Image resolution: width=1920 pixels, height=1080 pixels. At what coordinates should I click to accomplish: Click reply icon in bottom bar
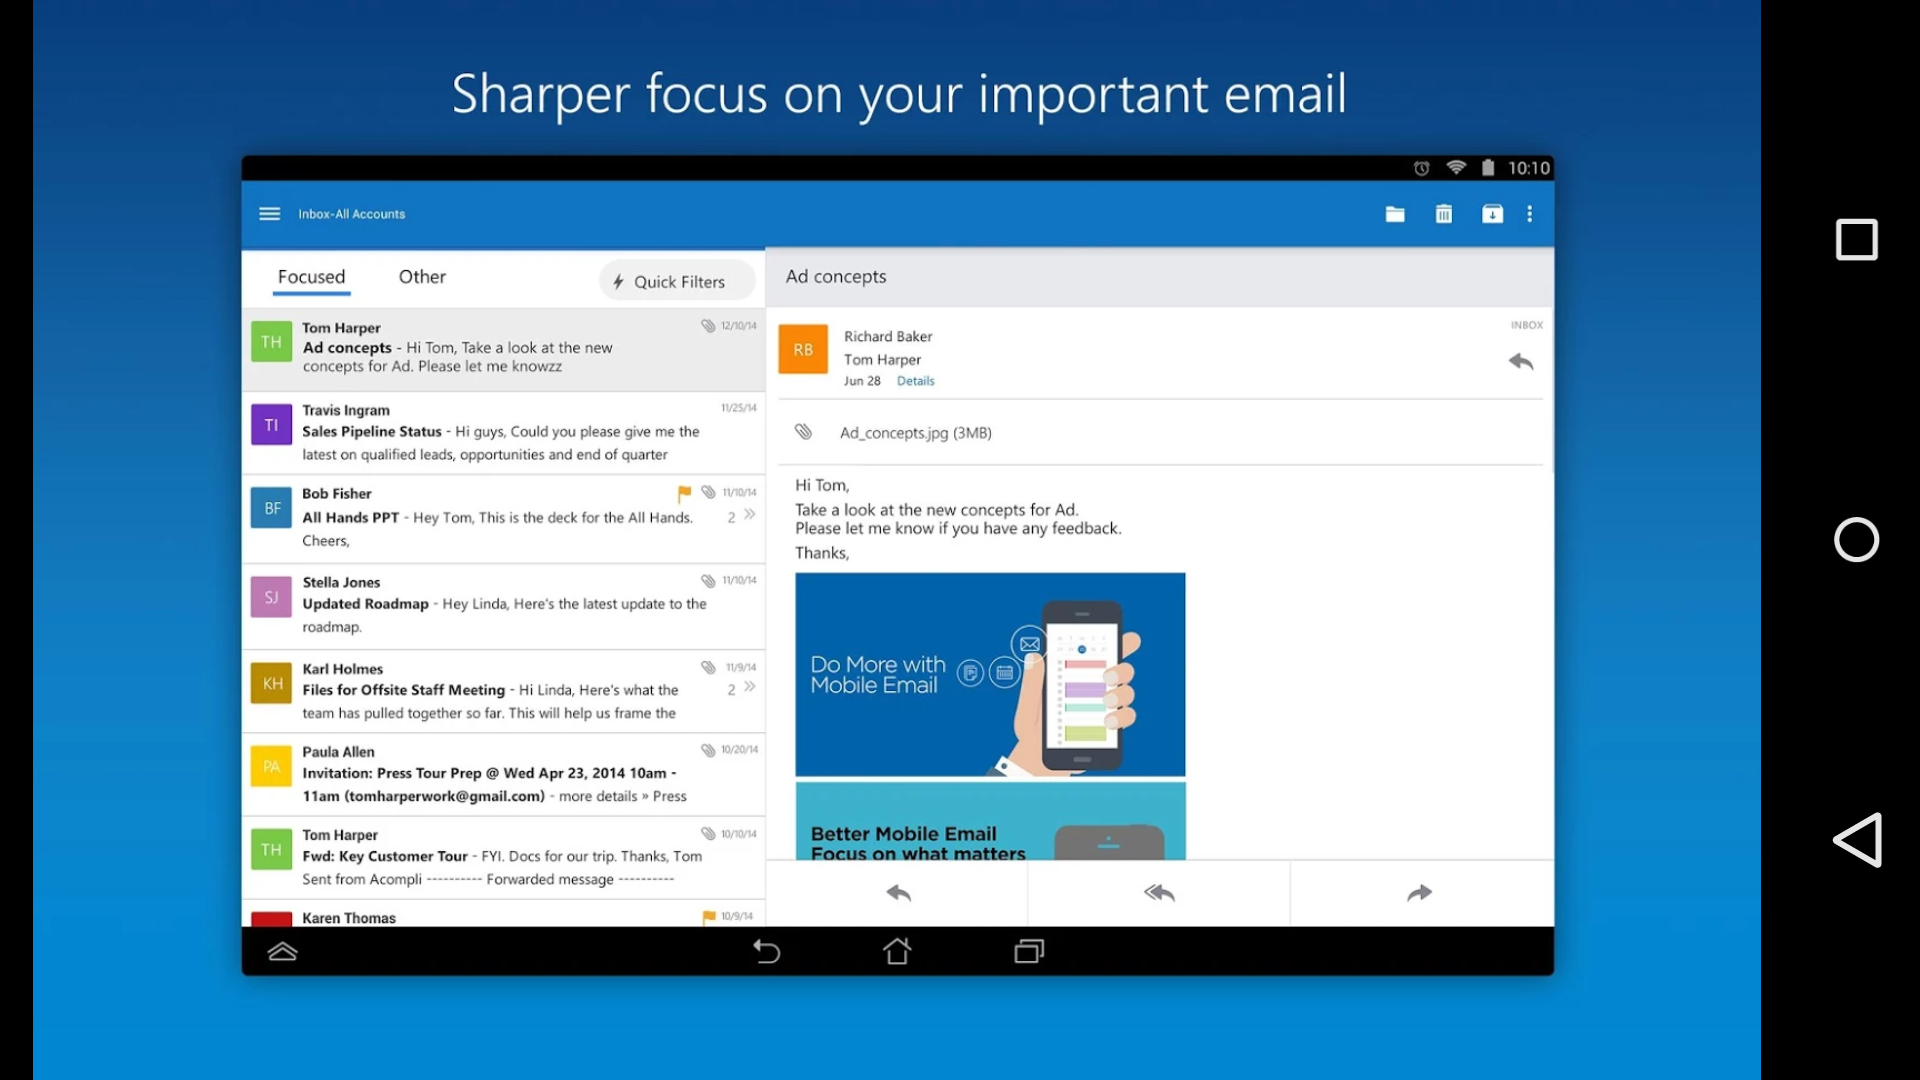pos(898,893)
